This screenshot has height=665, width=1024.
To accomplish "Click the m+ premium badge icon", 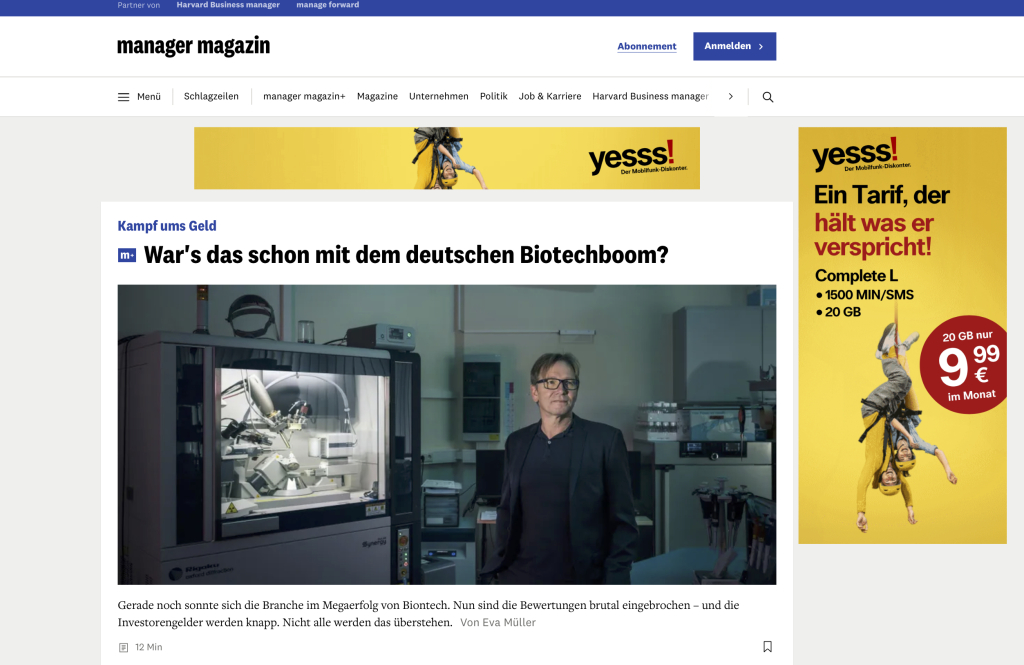I will [127, 255].
